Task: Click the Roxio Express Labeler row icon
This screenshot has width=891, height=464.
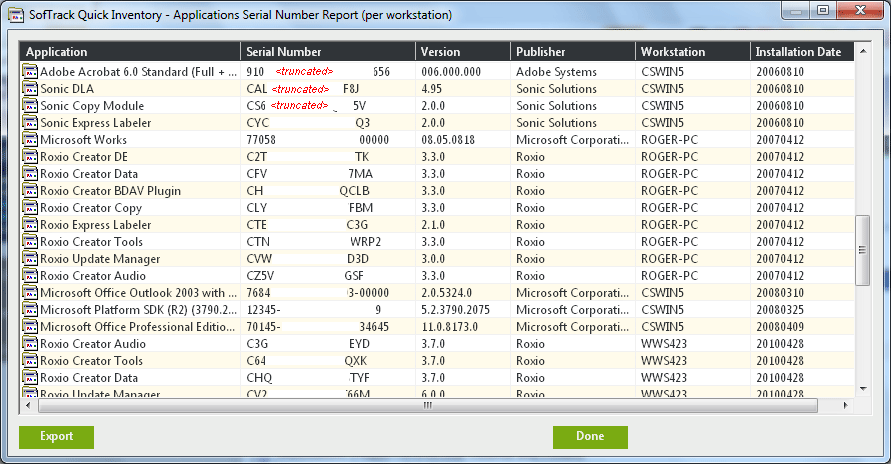Action: [x=30, y=225]
